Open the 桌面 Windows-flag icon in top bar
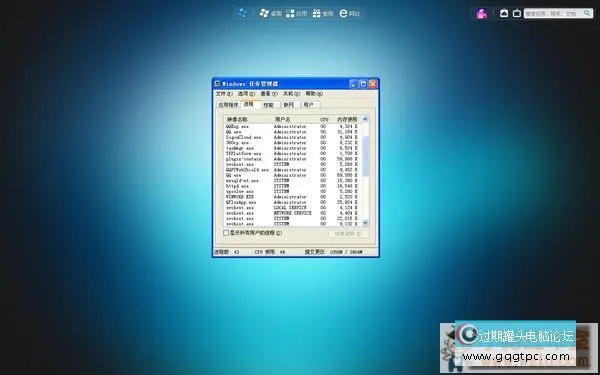 [x=264, y=13]
